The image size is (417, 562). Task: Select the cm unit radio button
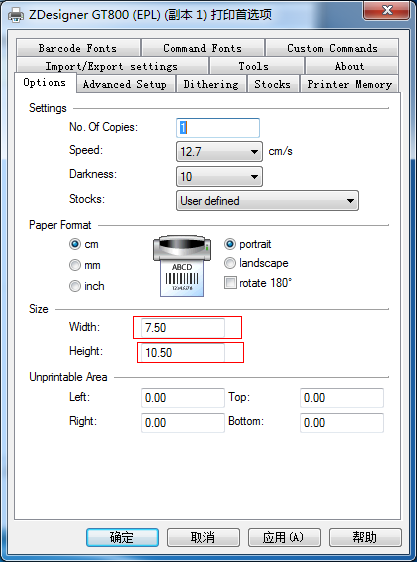(75, 244)
